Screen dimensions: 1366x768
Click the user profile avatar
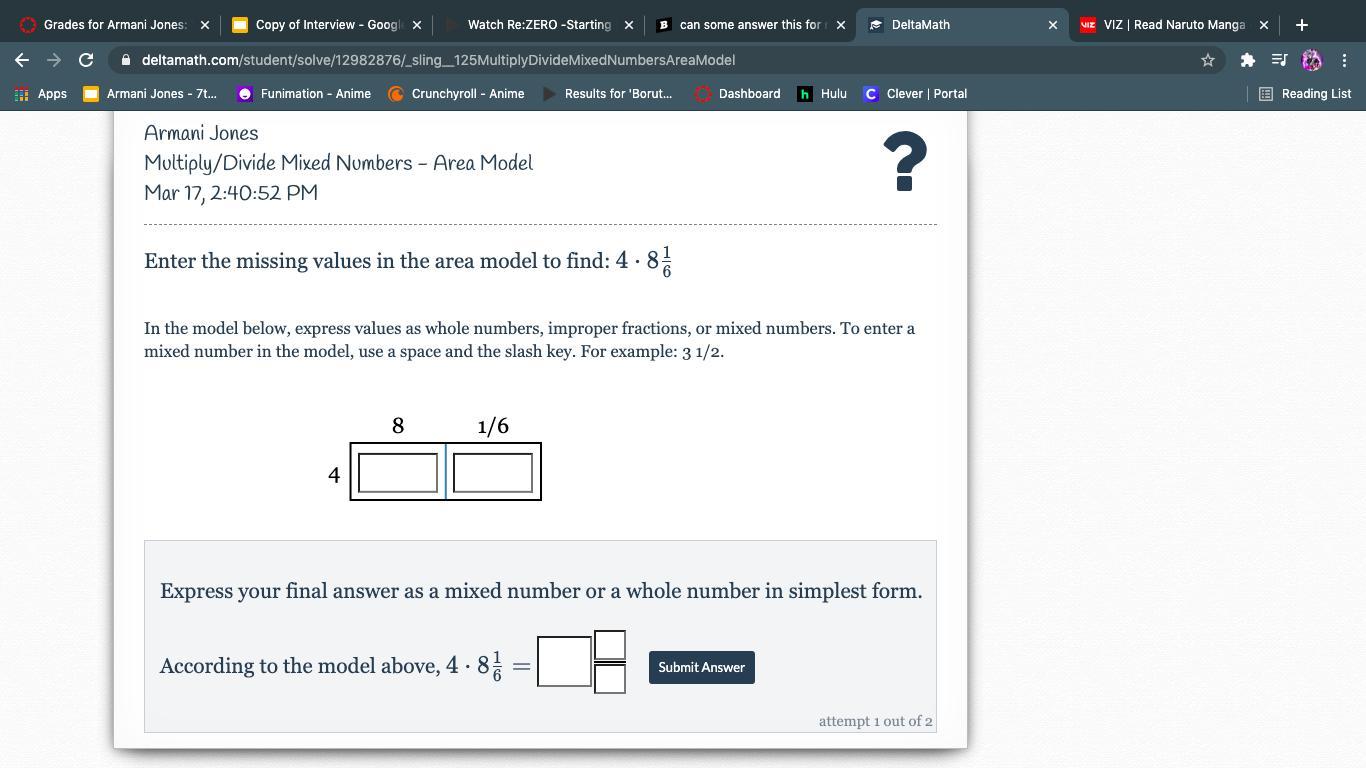point(1312,60)
